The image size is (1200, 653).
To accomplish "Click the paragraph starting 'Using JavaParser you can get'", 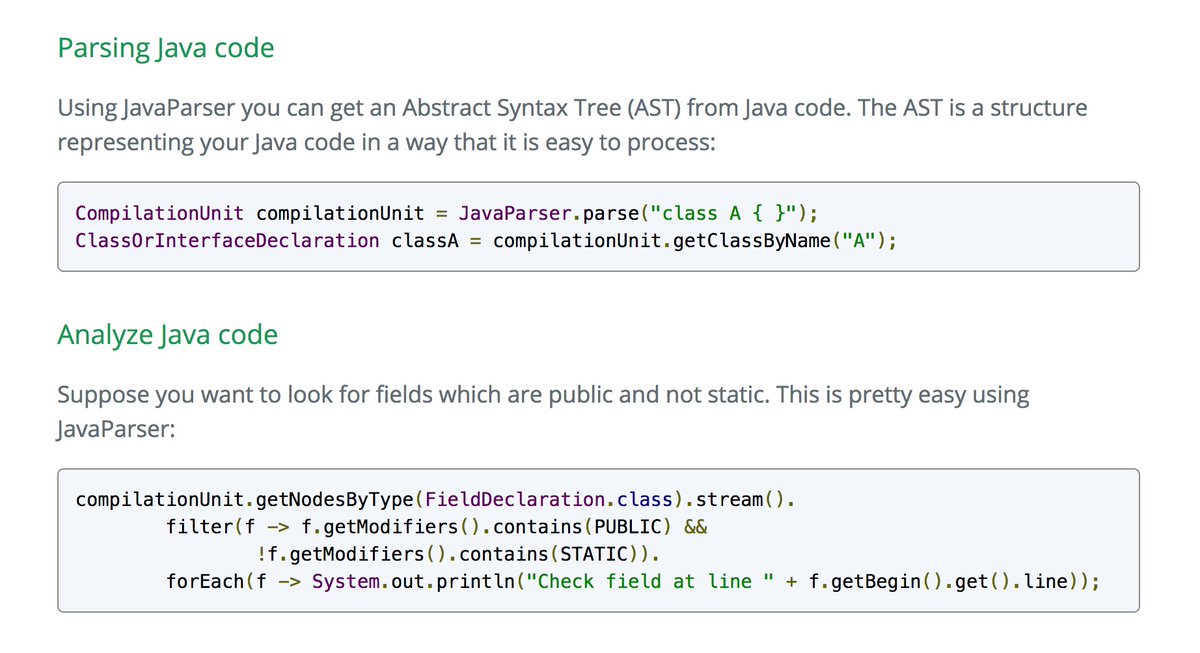I will pyautogui.click(x=572, y=124).
